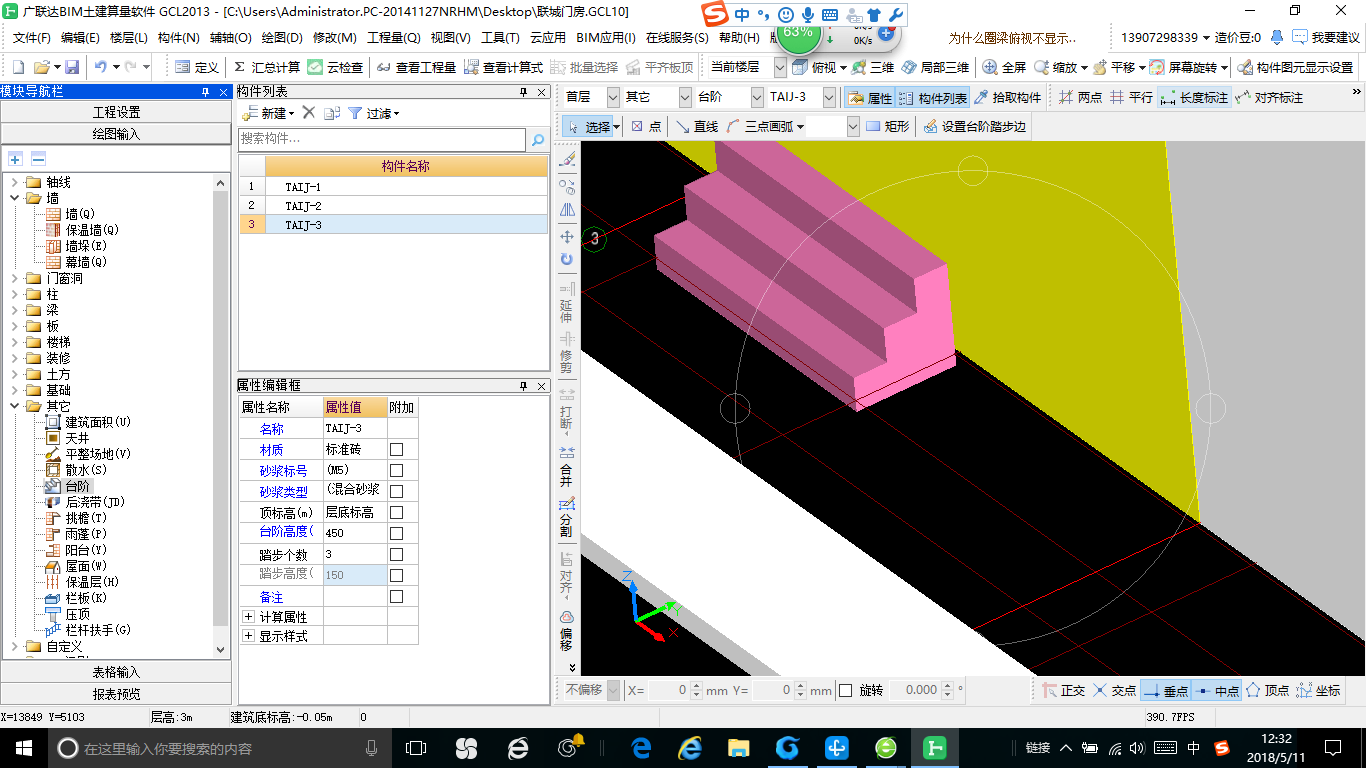Run 云检查 cloud check
Image resolution: width=1366 pixels, height=768 pixels.
(335, 67)
